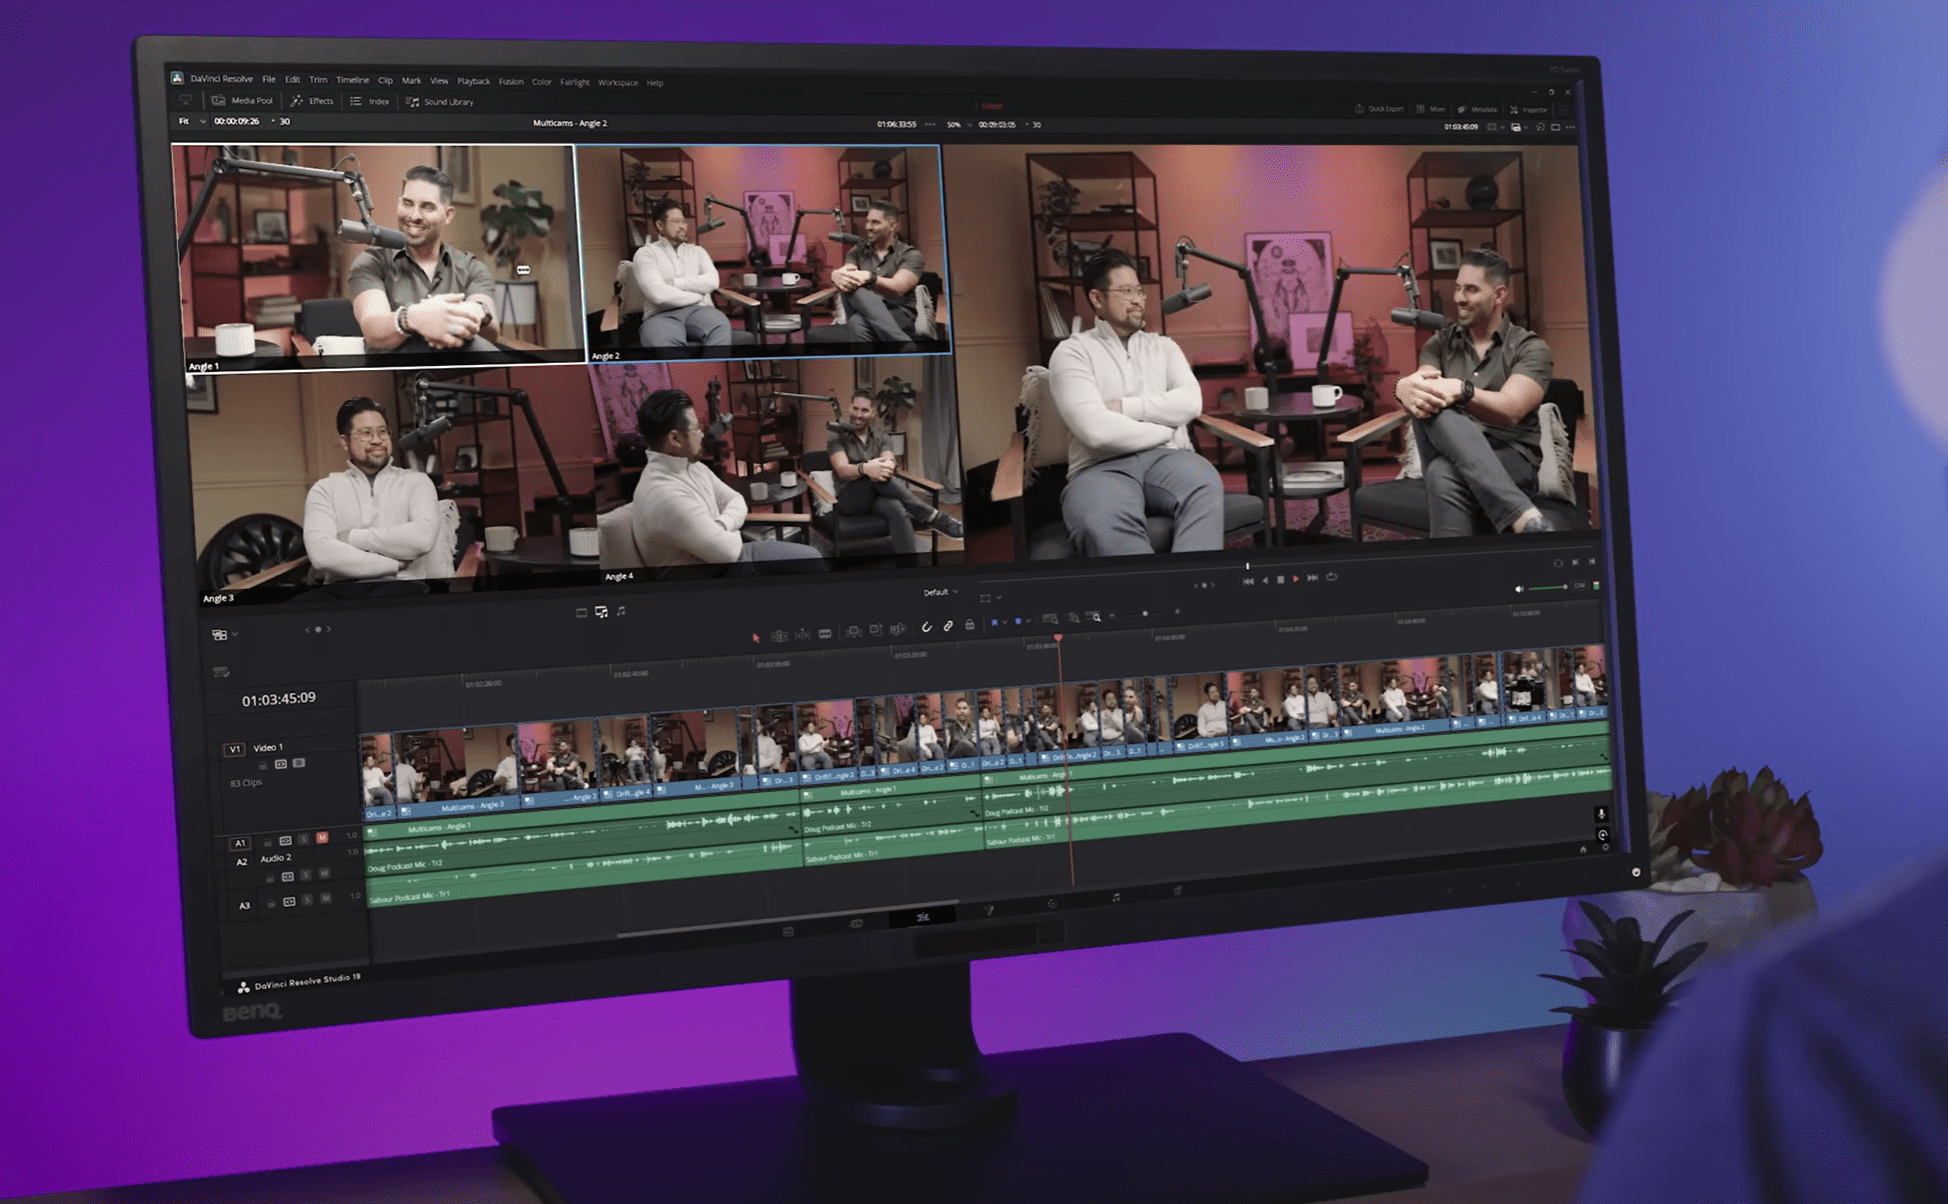Screen dimensions: 1948x1204
Task: Open the Playback menu
Action: 473,82
